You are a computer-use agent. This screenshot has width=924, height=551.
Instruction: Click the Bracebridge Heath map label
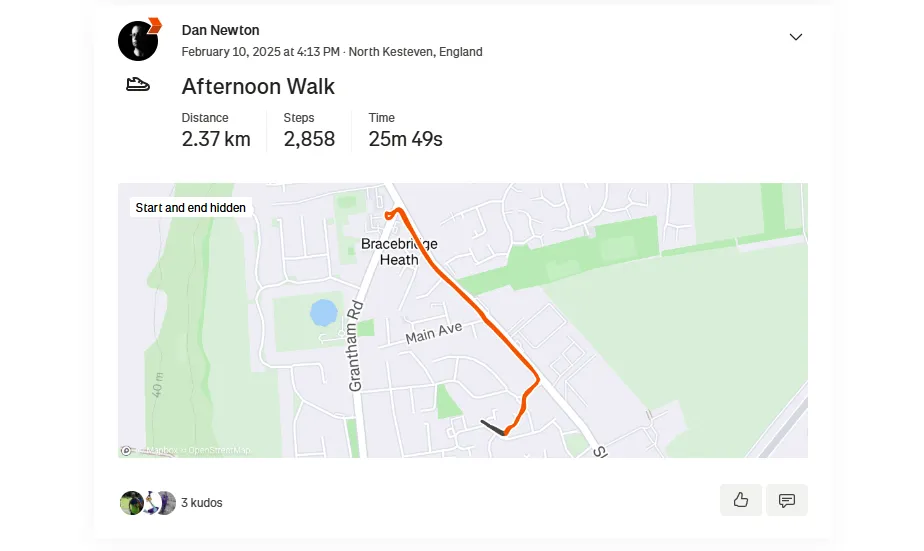[399, 252]
